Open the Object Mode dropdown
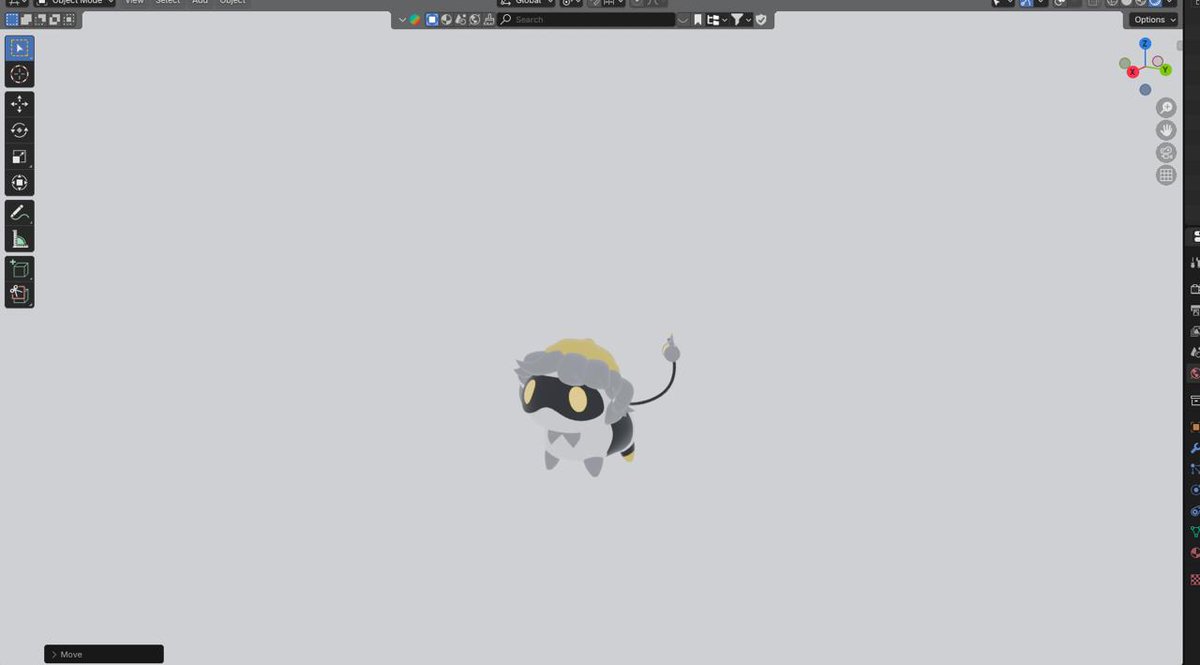 pyautogui.click(x=75, y=2)
